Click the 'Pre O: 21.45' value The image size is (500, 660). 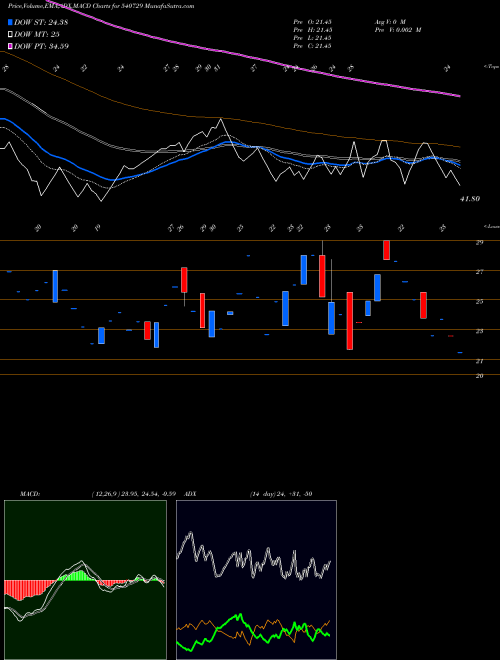click(313, 22)
